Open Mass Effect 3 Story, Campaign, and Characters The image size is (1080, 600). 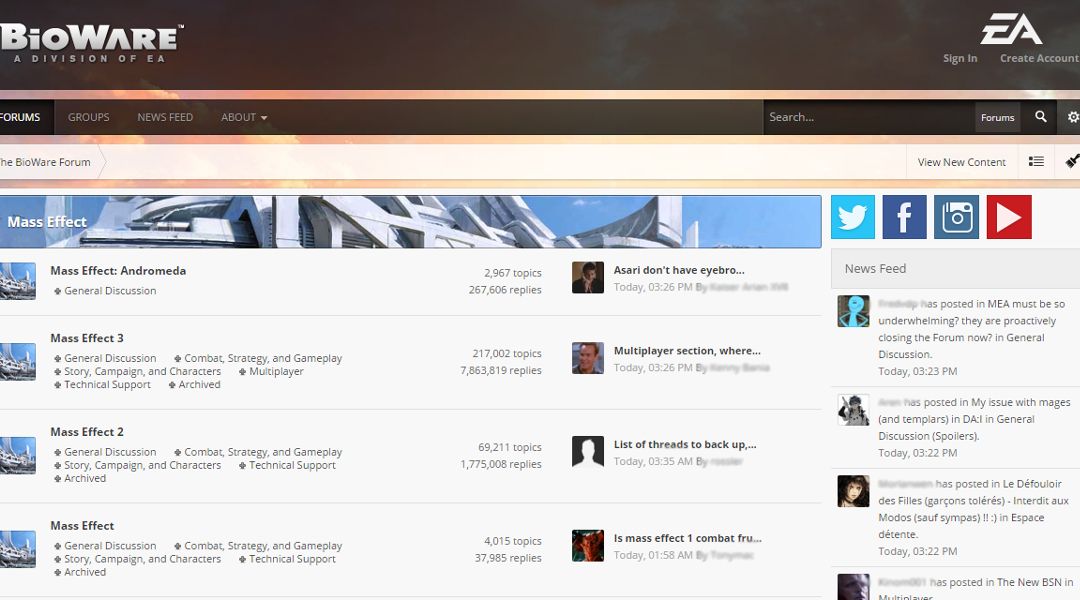(x=143, y=371)
